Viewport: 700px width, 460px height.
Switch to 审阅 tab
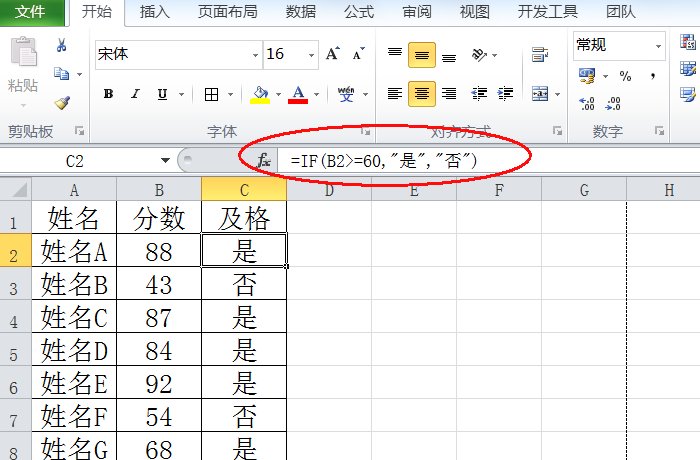click(x=417, y=12)
